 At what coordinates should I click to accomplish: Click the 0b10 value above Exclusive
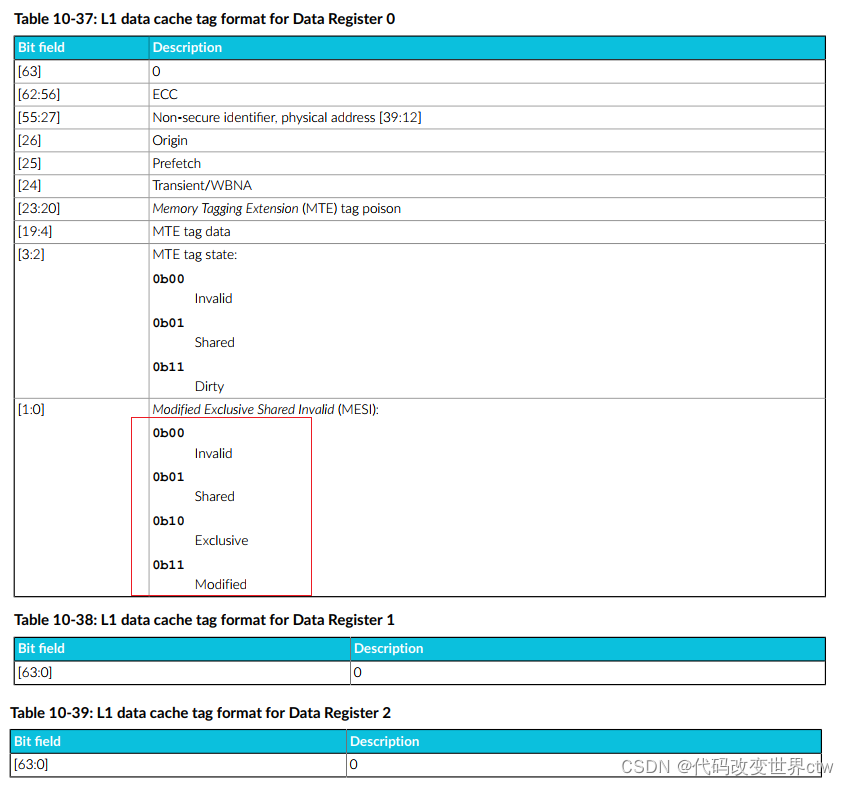point(168,521)
